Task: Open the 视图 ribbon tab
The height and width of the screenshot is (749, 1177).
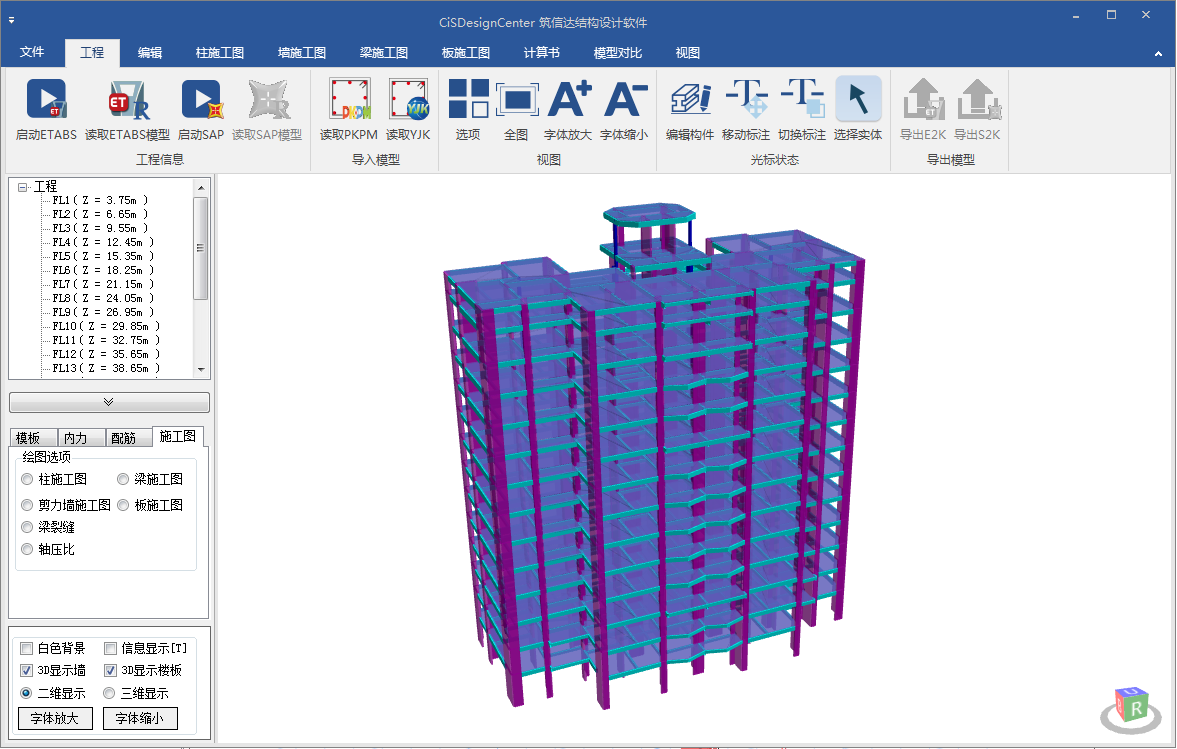Action: (x=688, y=53)
